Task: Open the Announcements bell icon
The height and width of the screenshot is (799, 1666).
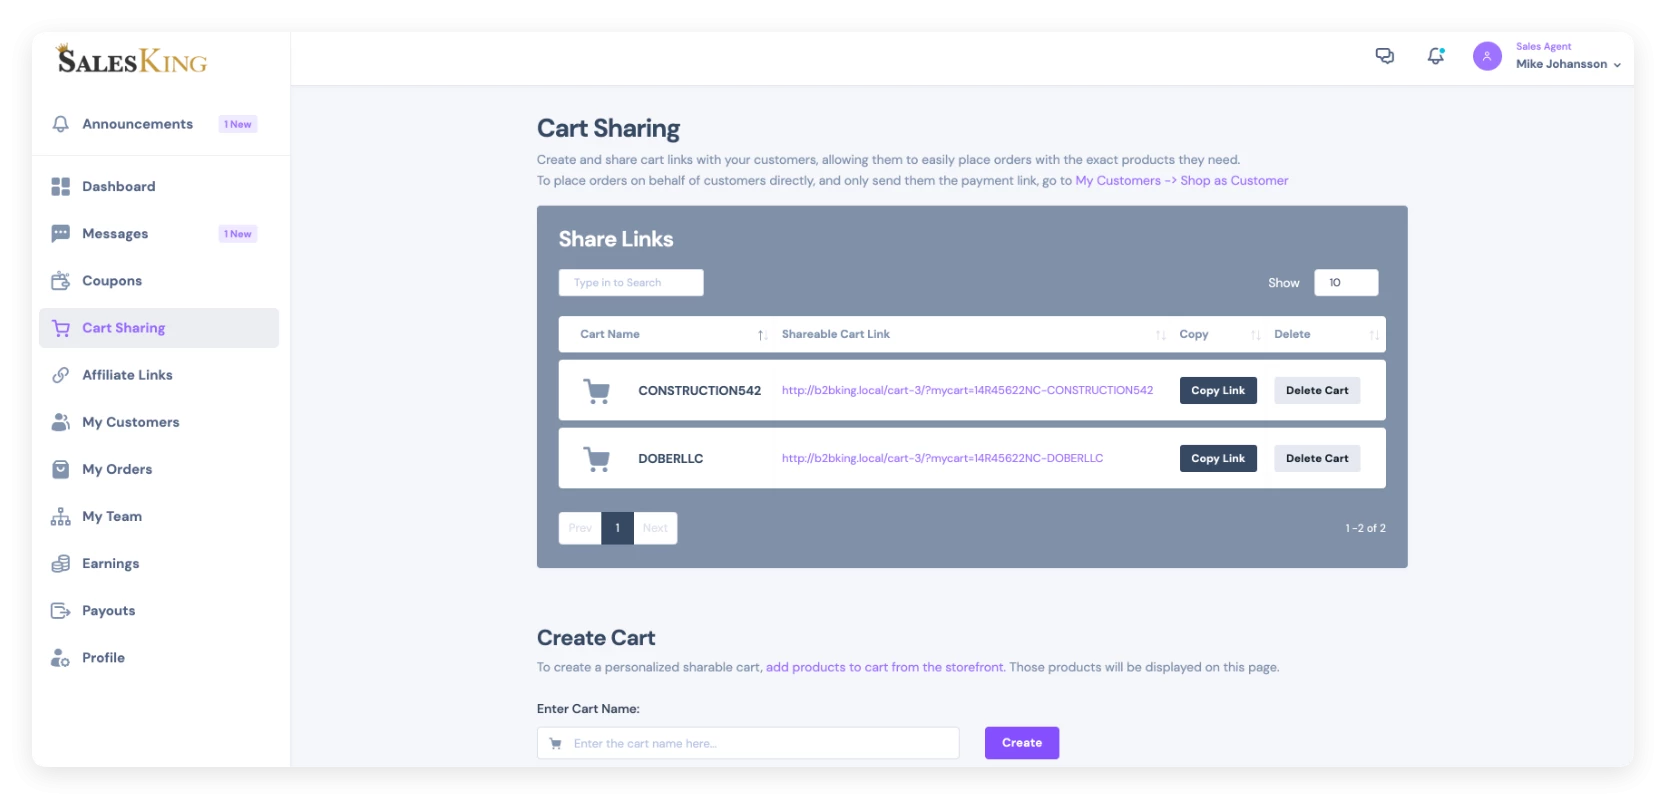Action: tap(60, 124)
